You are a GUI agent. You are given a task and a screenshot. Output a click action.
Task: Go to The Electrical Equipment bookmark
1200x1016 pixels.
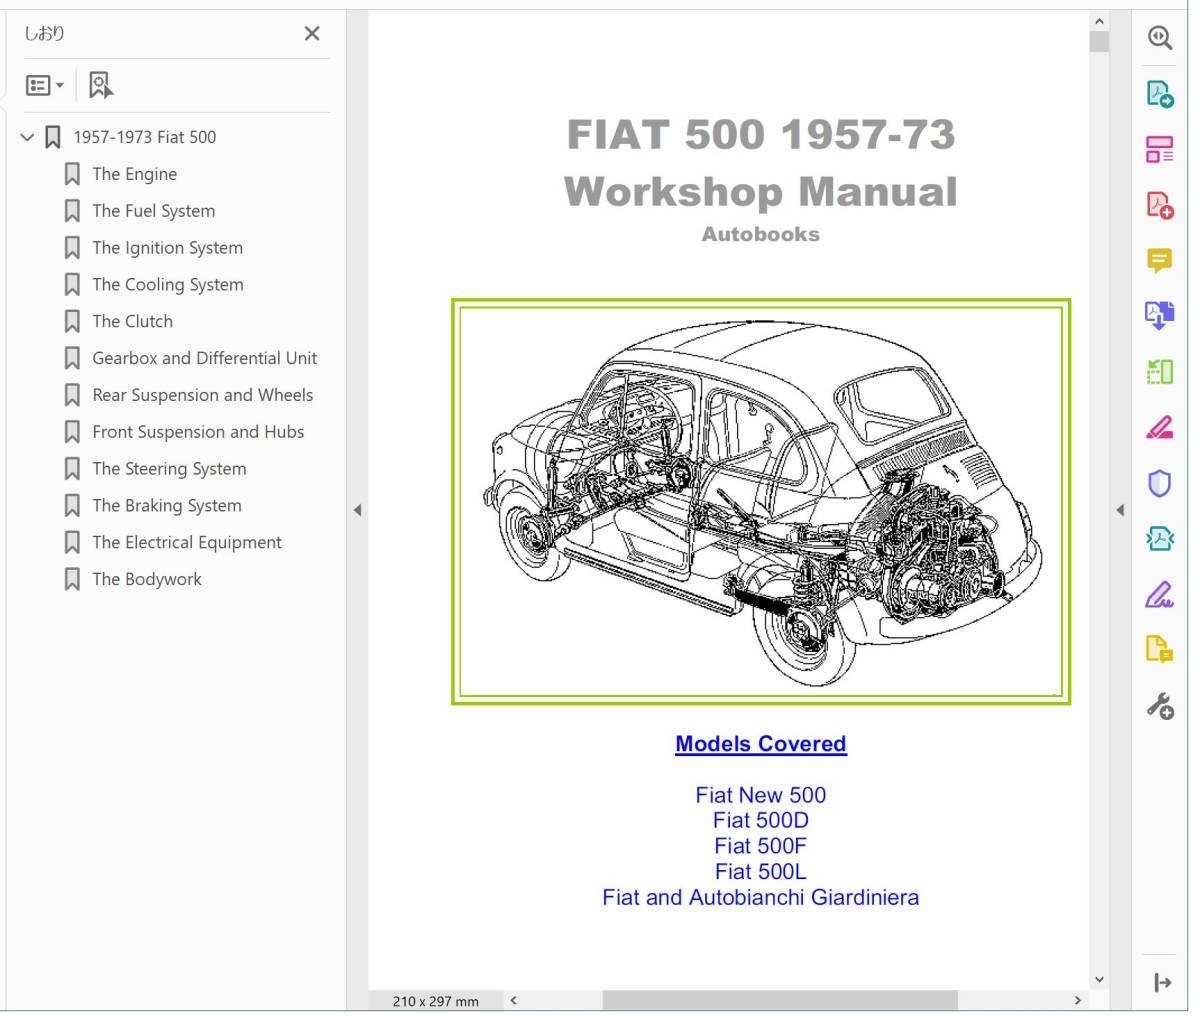(x=187, y=542)
